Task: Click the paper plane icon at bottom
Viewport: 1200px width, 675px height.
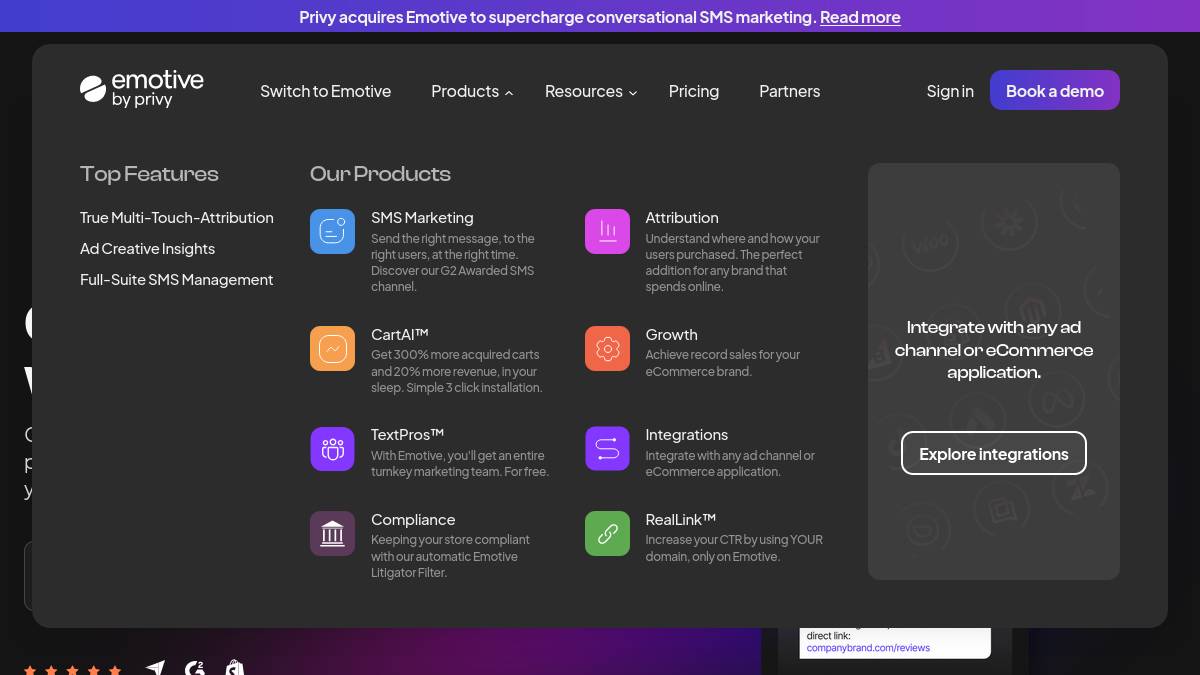Action: point(155,668)
